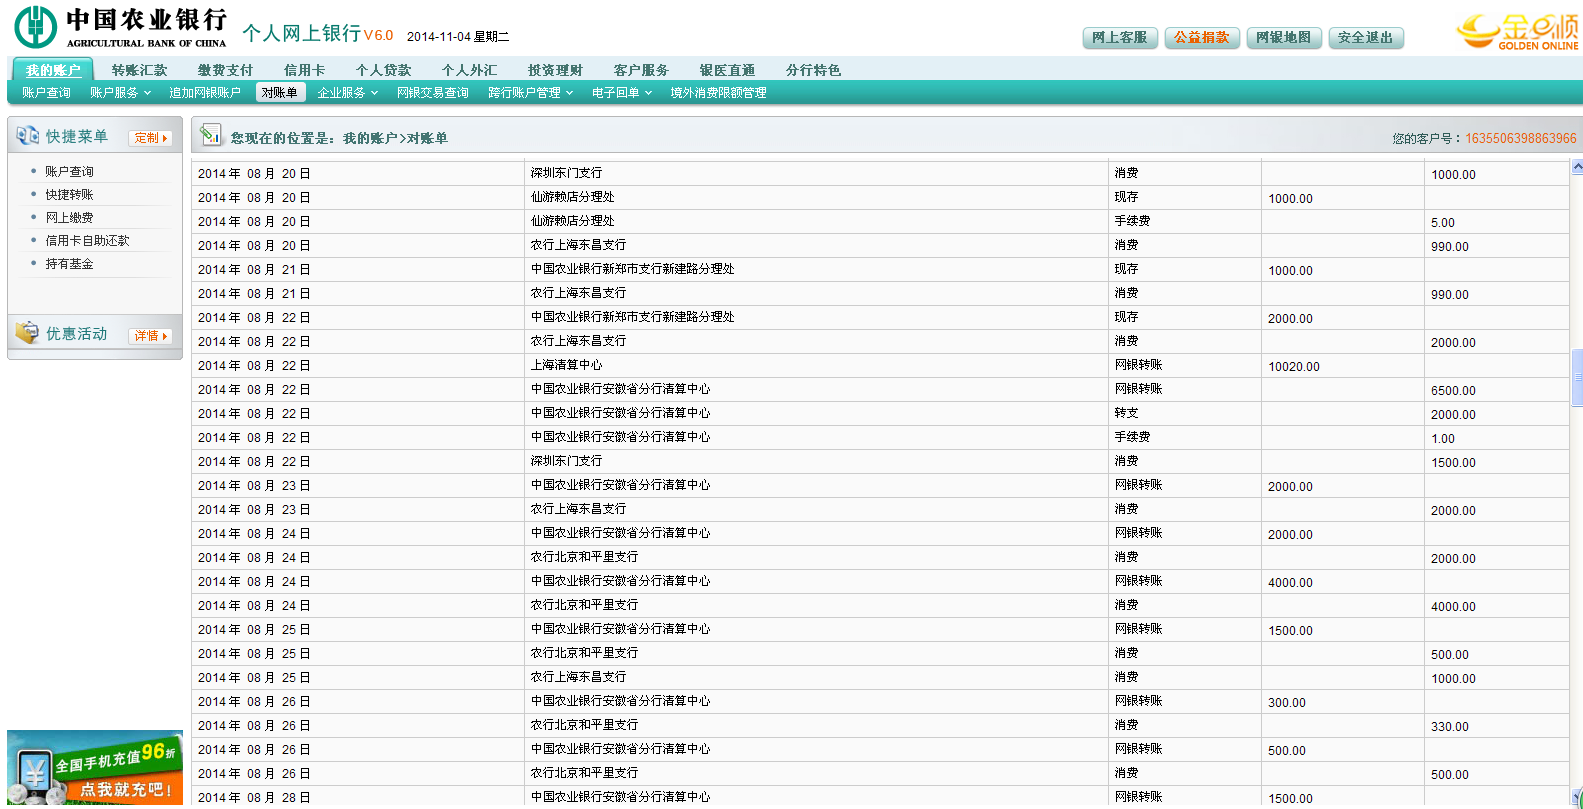Click the 优惠活动 folder icon

(x=27, y=333)
